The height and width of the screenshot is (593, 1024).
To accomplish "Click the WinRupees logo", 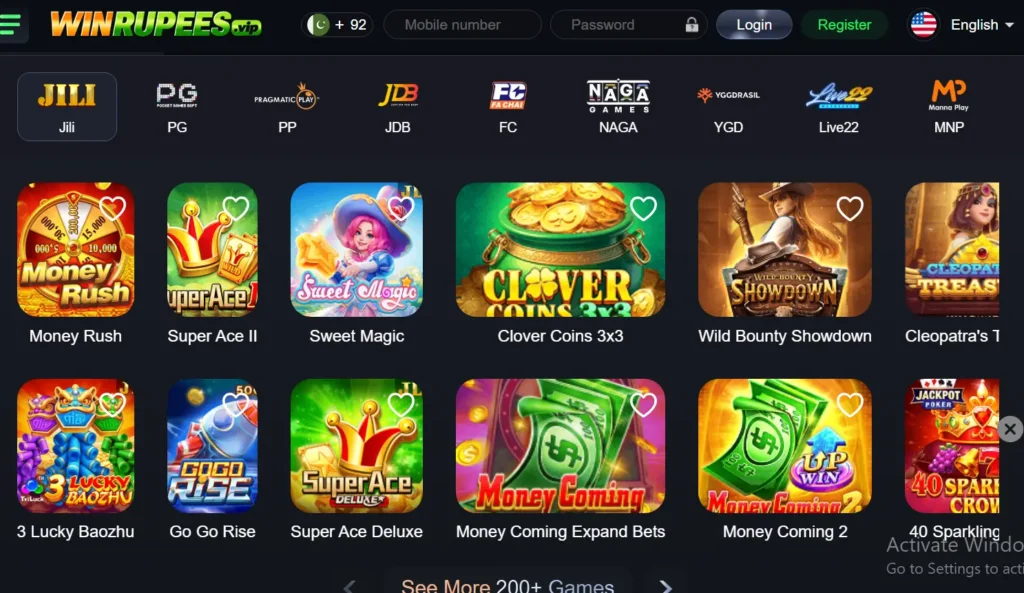I will [155, 24].
